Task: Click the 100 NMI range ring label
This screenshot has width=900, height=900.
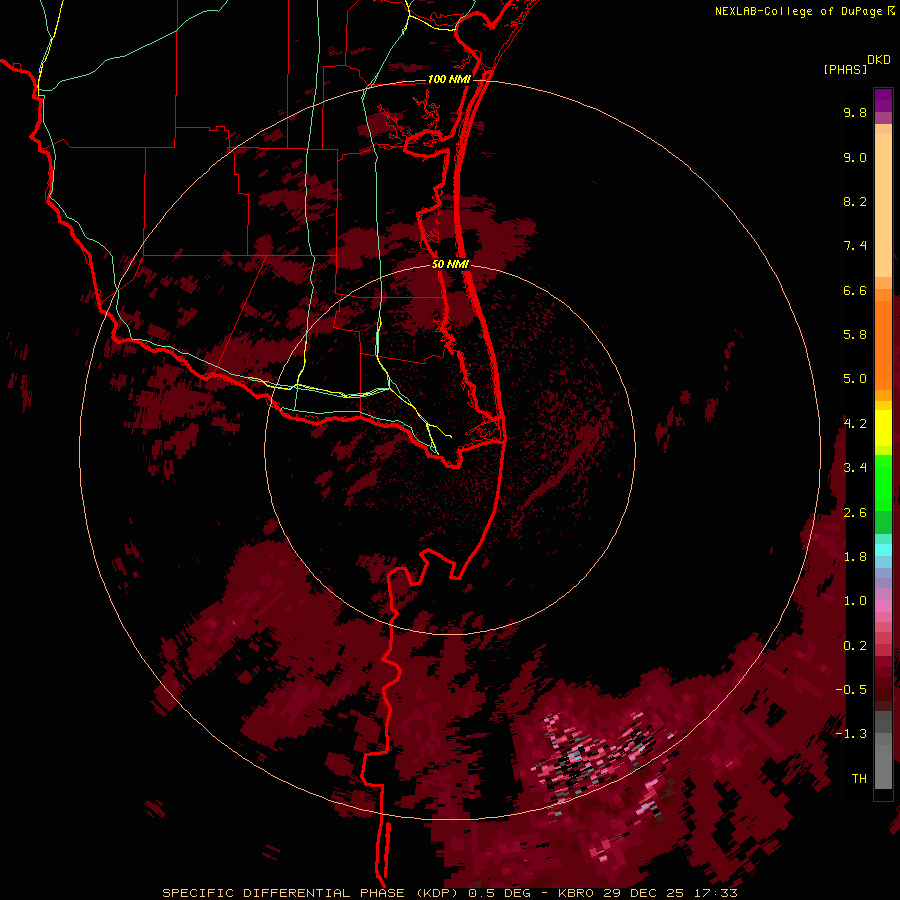Action: (449, 79)
